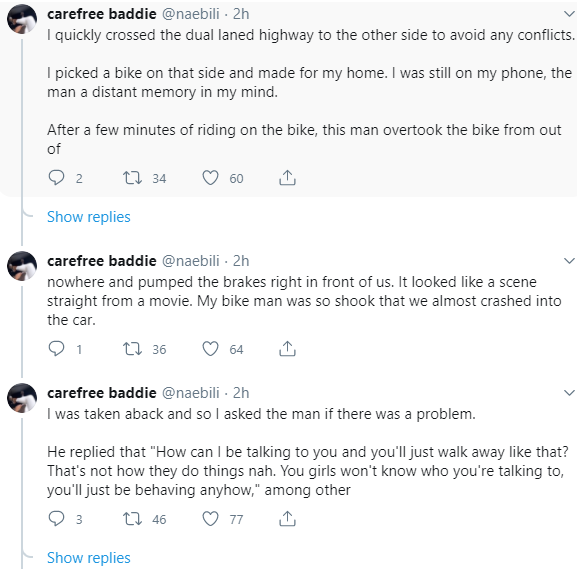The height and width of the screenshot is (569, 577).
Task: Share the pumped the brakes tweet
Action: [287, 349]
